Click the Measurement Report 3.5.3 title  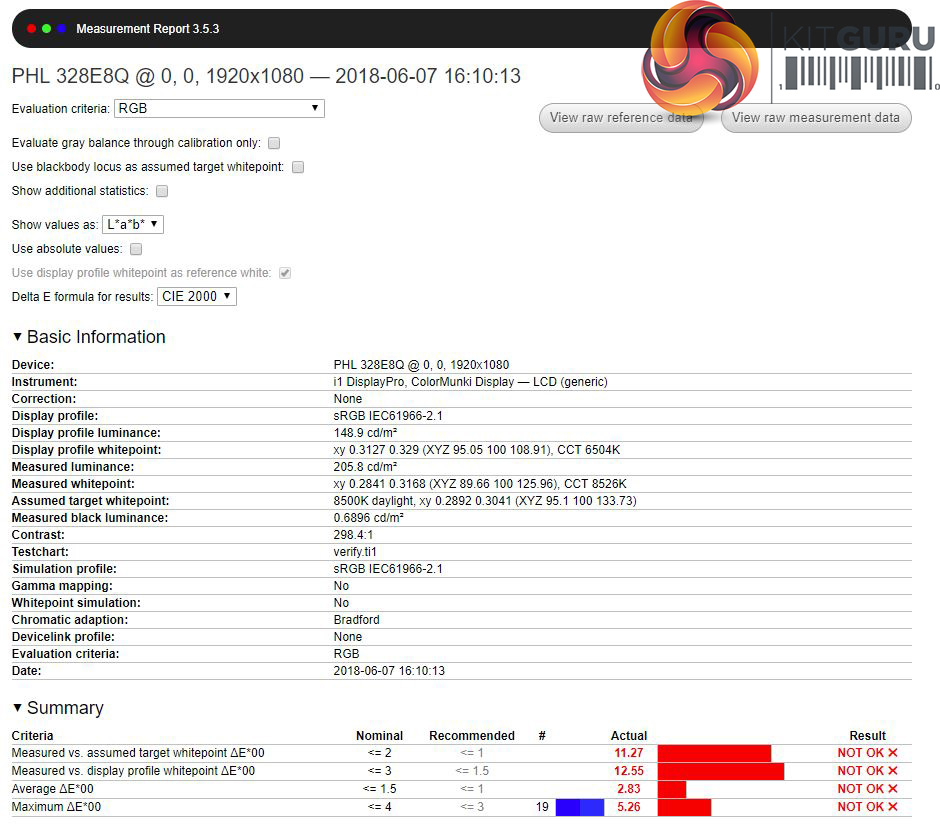point(147,29)
